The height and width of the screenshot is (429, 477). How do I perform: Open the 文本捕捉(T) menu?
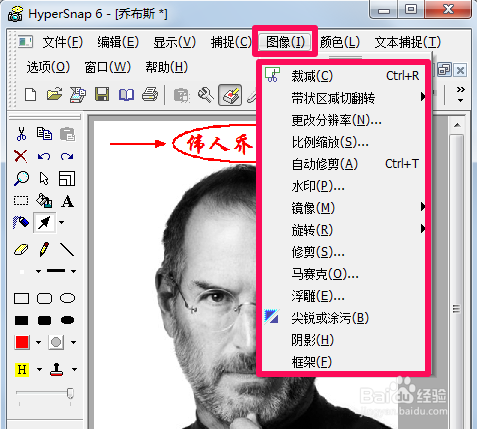(x=408, y=42)
